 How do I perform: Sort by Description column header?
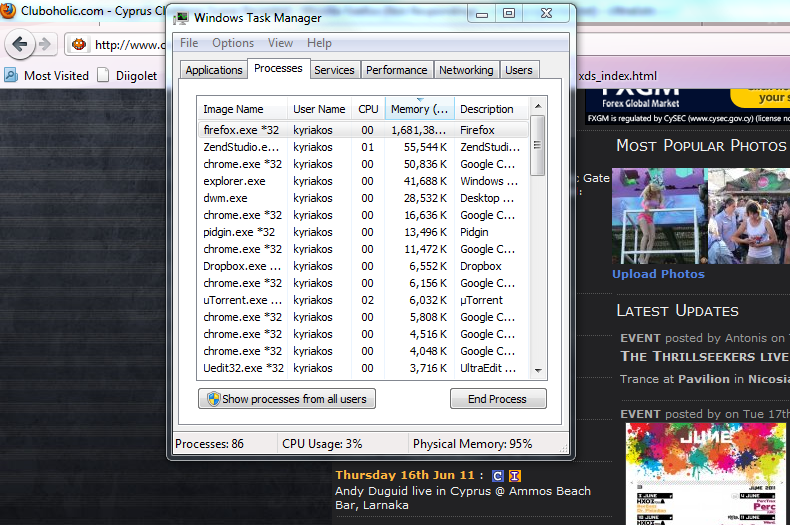click(492, 109)
